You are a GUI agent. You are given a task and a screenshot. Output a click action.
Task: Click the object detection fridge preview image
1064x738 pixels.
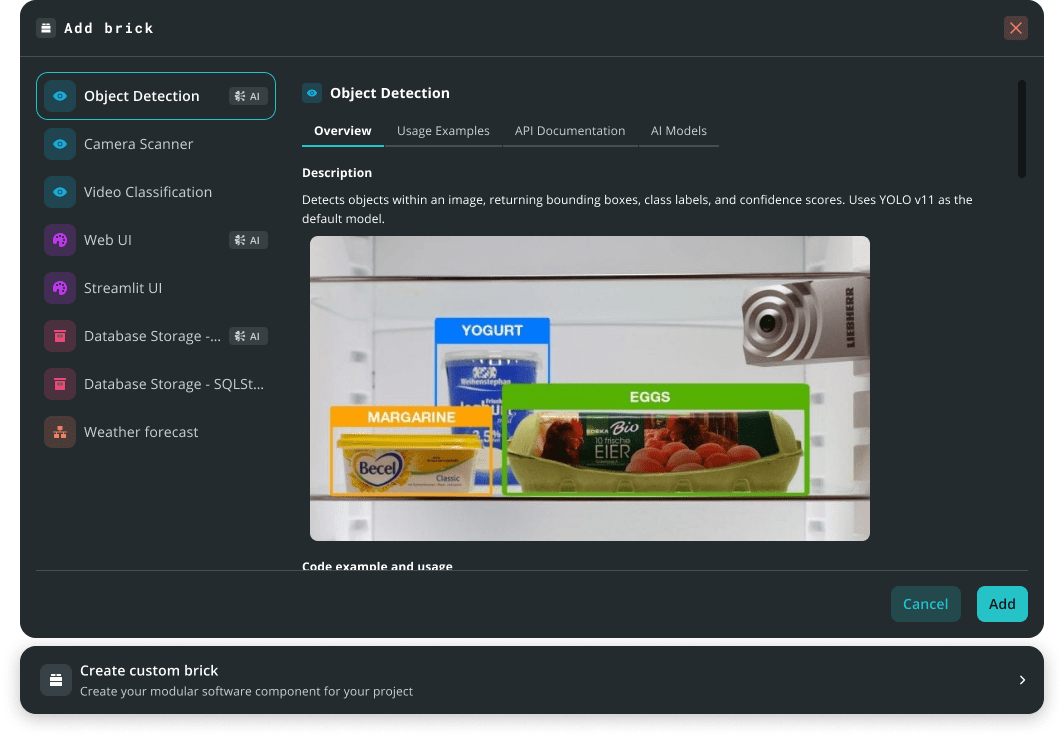[x=590, y=388]
